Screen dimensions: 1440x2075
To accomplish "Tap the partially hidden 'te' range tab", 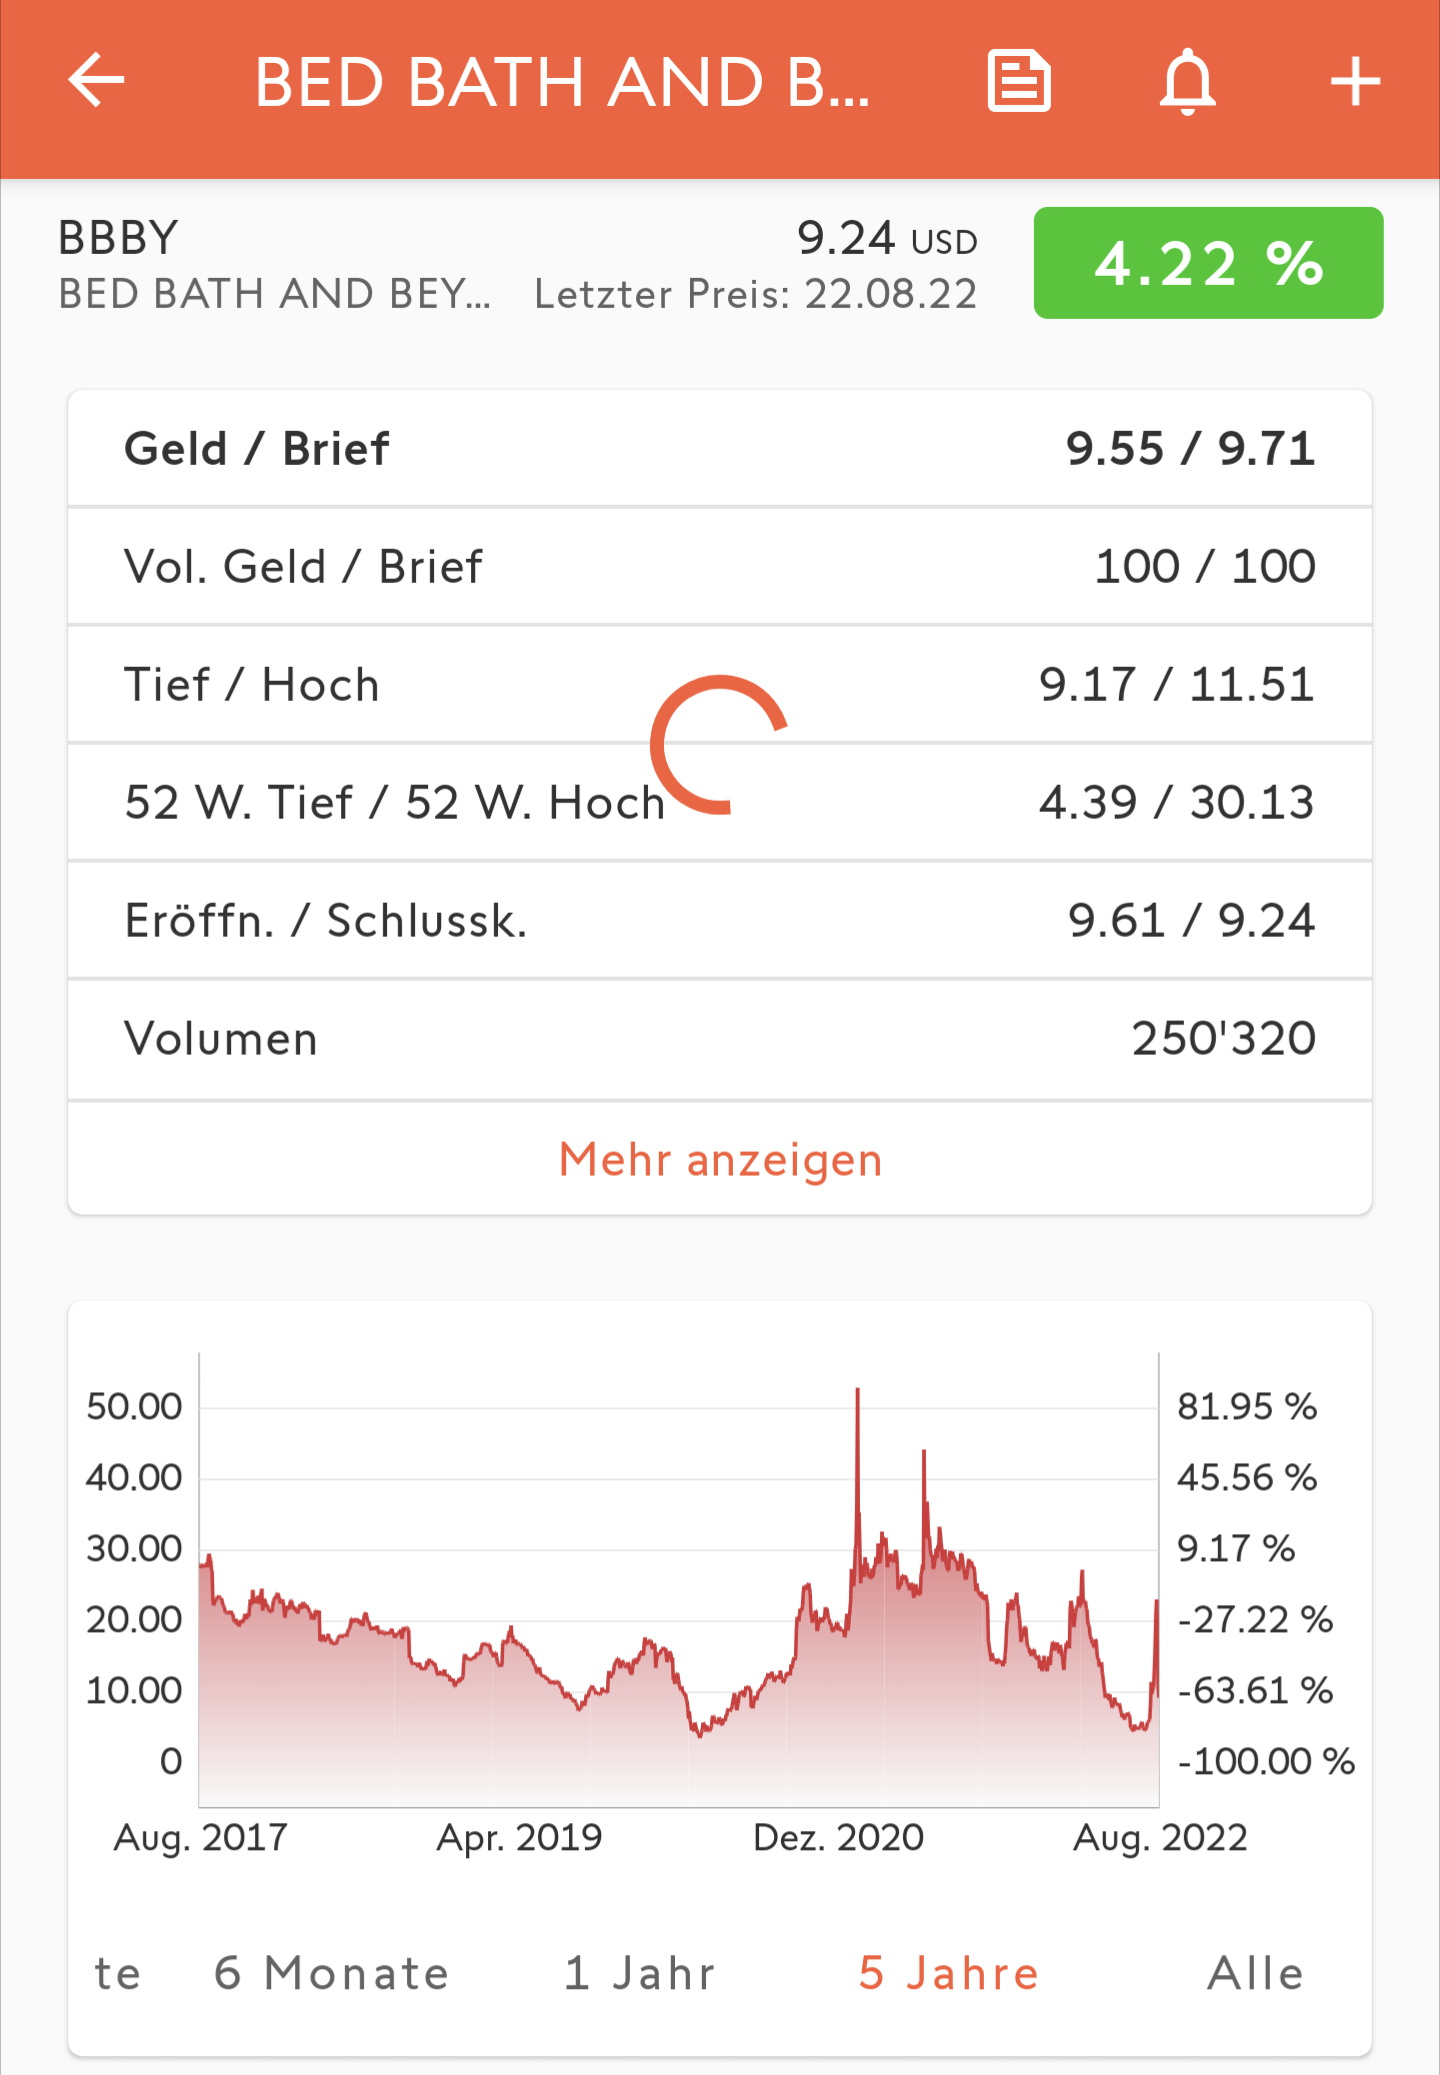I will 117,1973.
